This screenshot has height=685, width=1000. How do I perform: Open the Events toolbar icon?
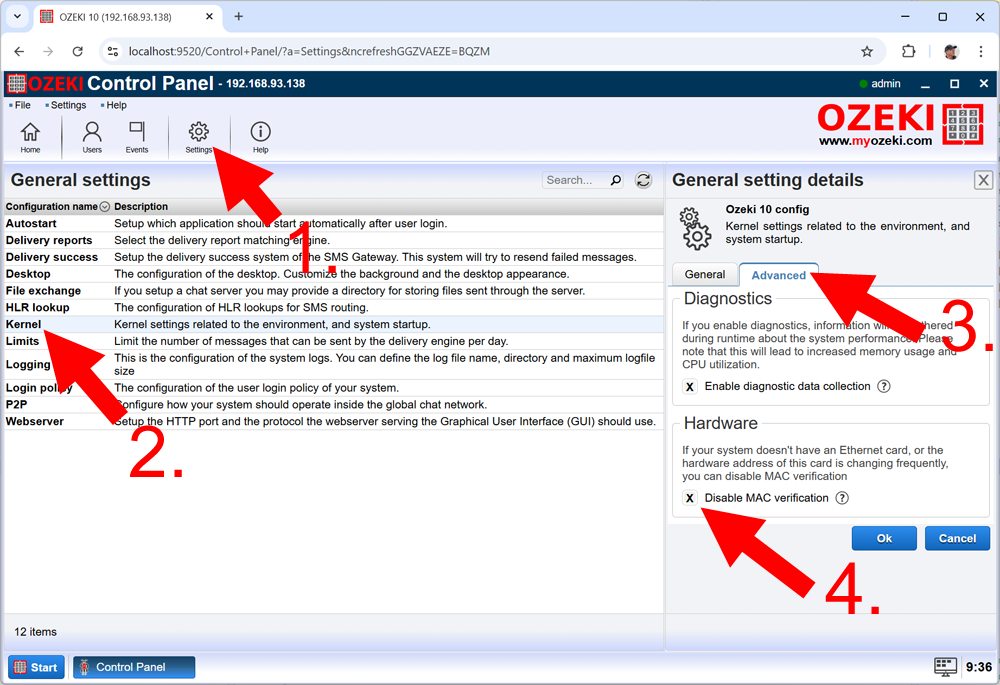point(136,137)
